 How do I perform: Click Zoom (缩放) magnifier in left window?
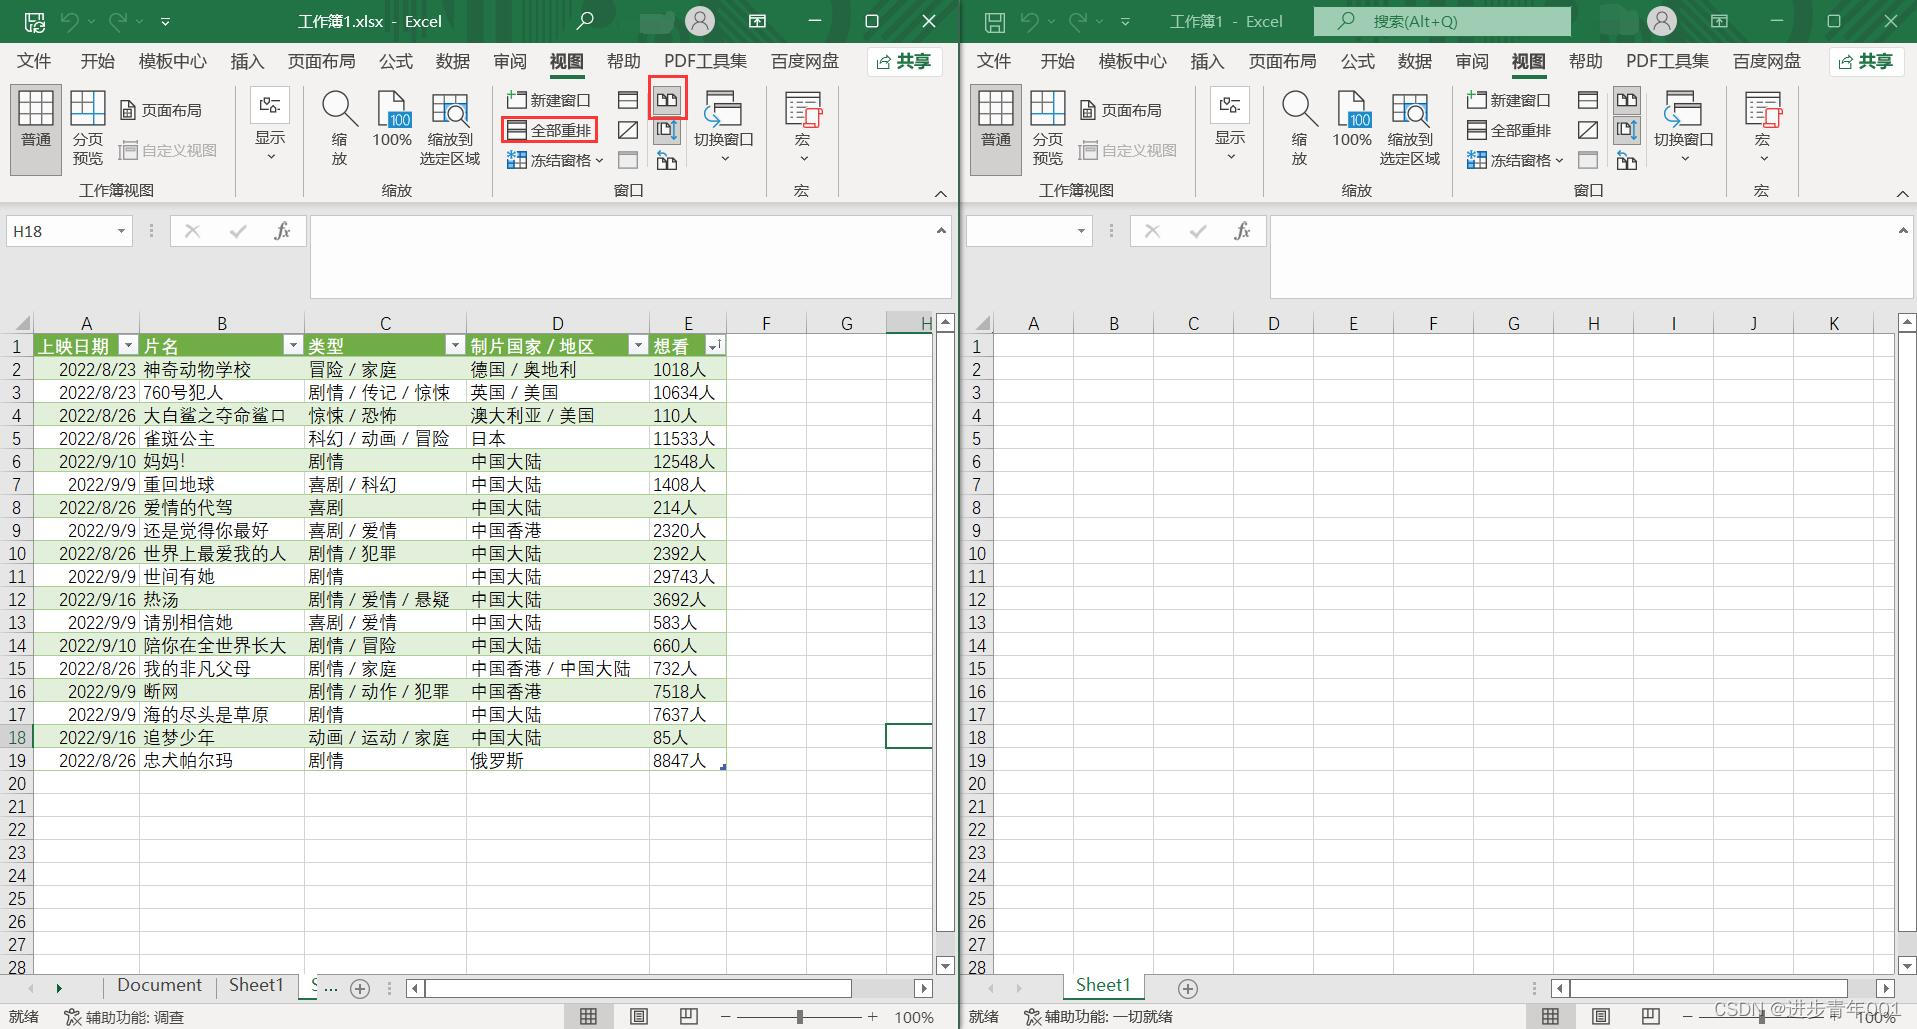click(339, 128)
